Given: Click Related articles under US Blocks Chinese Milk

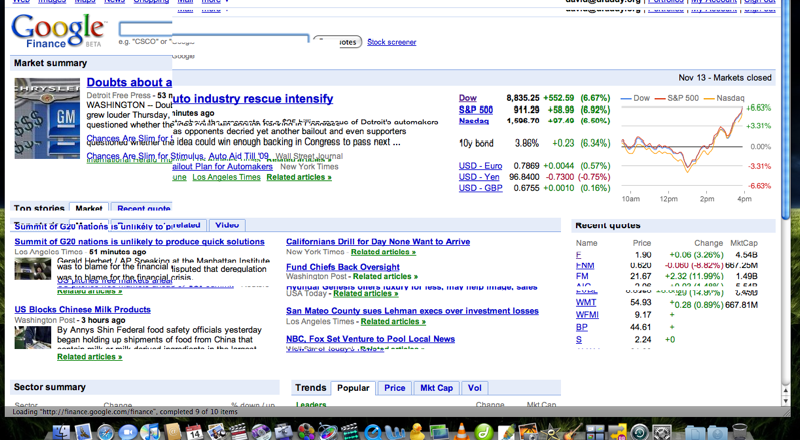Looking at the screenshot, I should [x=89, y=357].
